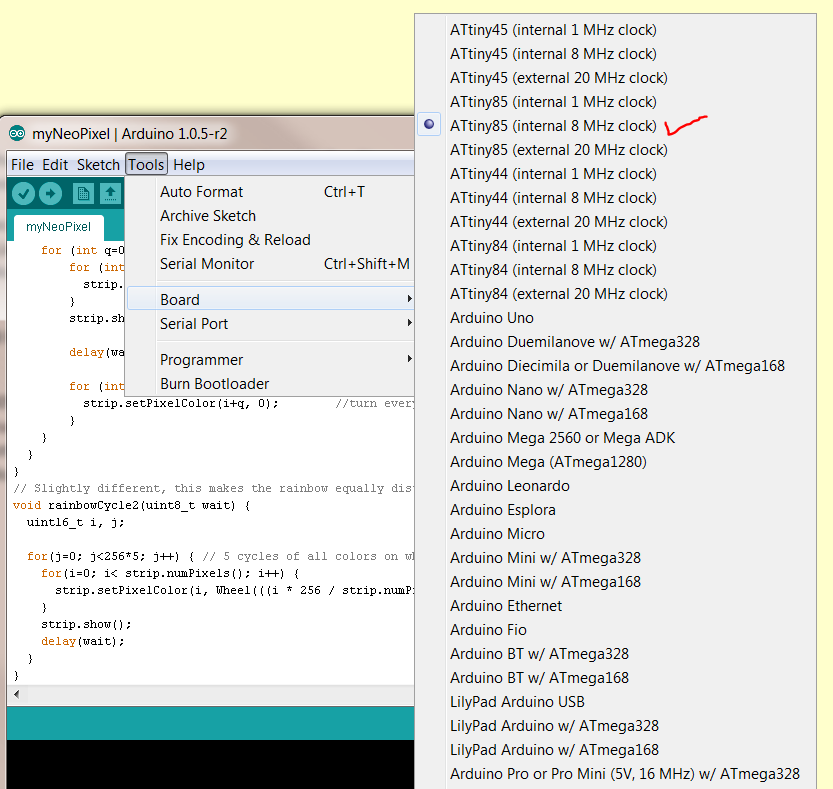Click the Open sketch toolbar icon
This screenshot has width=833, height=789.
point(110,193)
